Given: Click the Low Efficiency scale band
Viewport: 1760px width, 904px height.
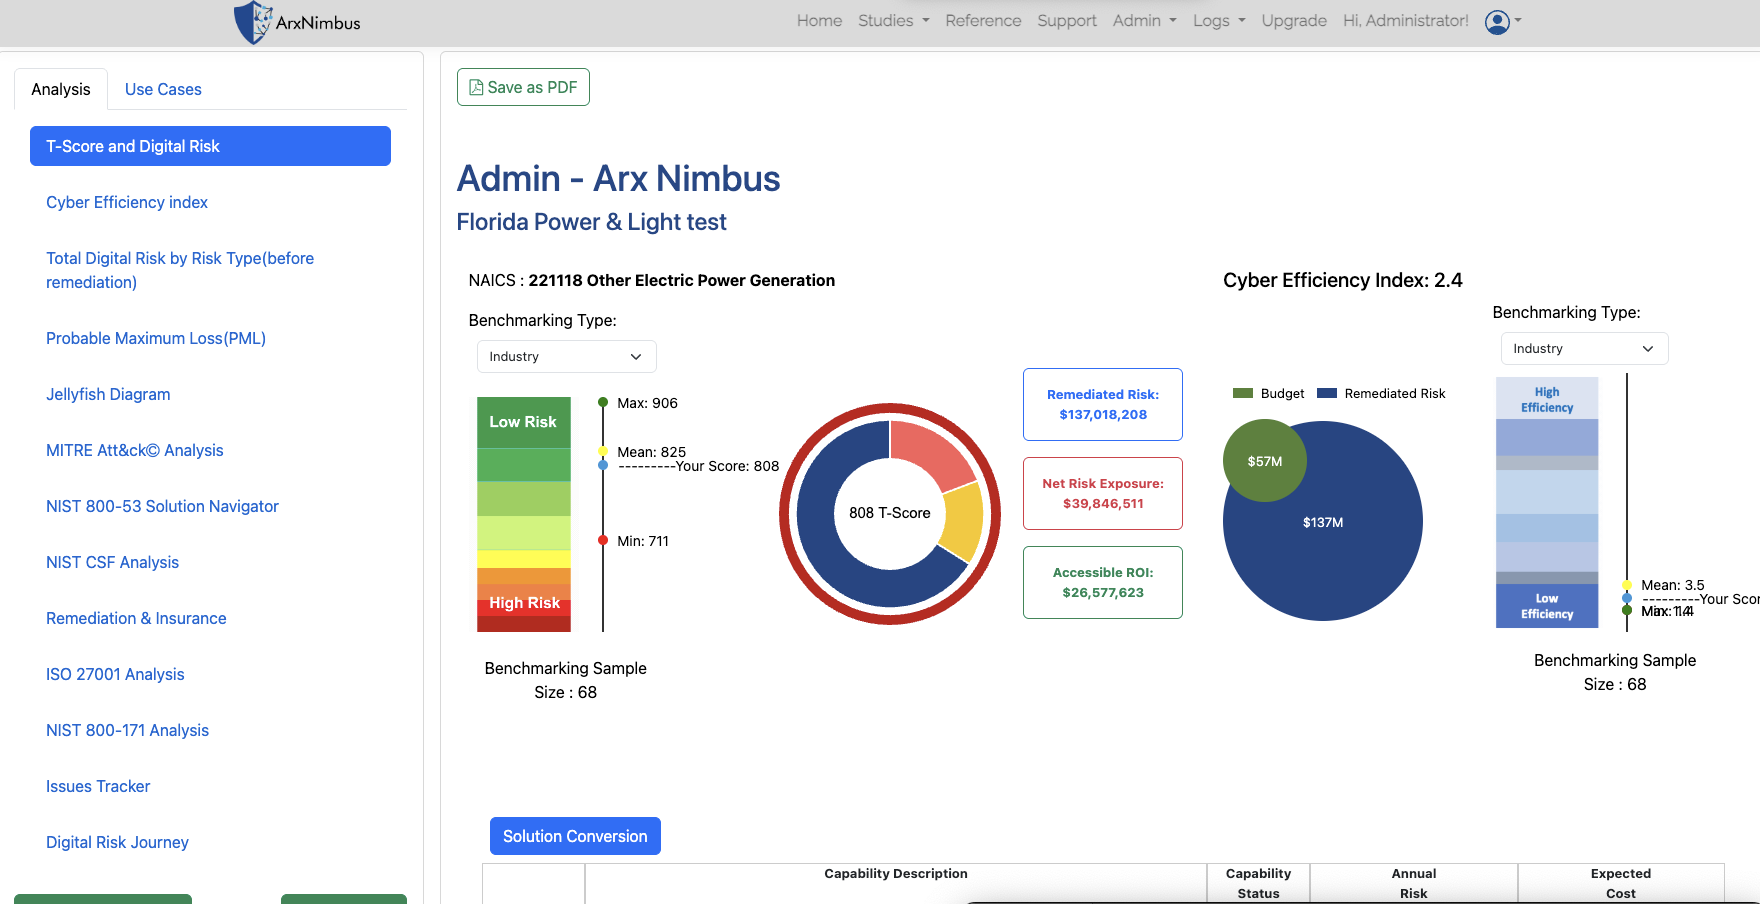Looking at the screenshot, I should point(1547,606).
